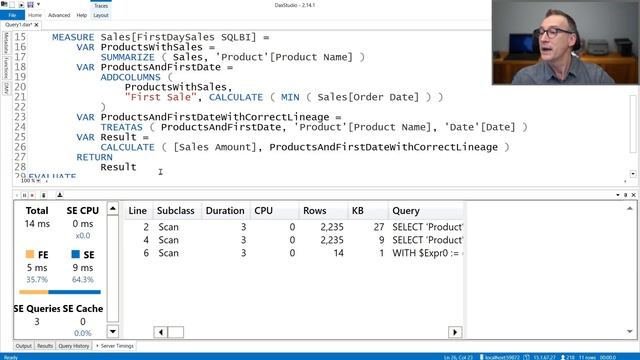Switch to the Query History tab
This screenshot has height=360, width=640.
point(73,346)
